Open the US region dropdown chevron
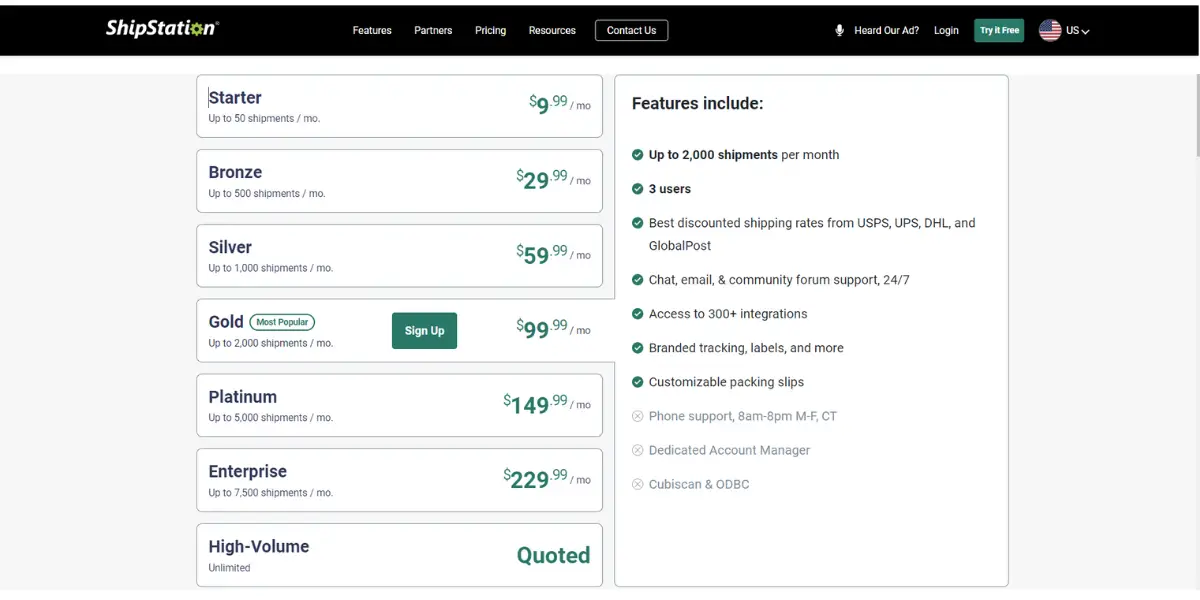 coord(1086,31)
